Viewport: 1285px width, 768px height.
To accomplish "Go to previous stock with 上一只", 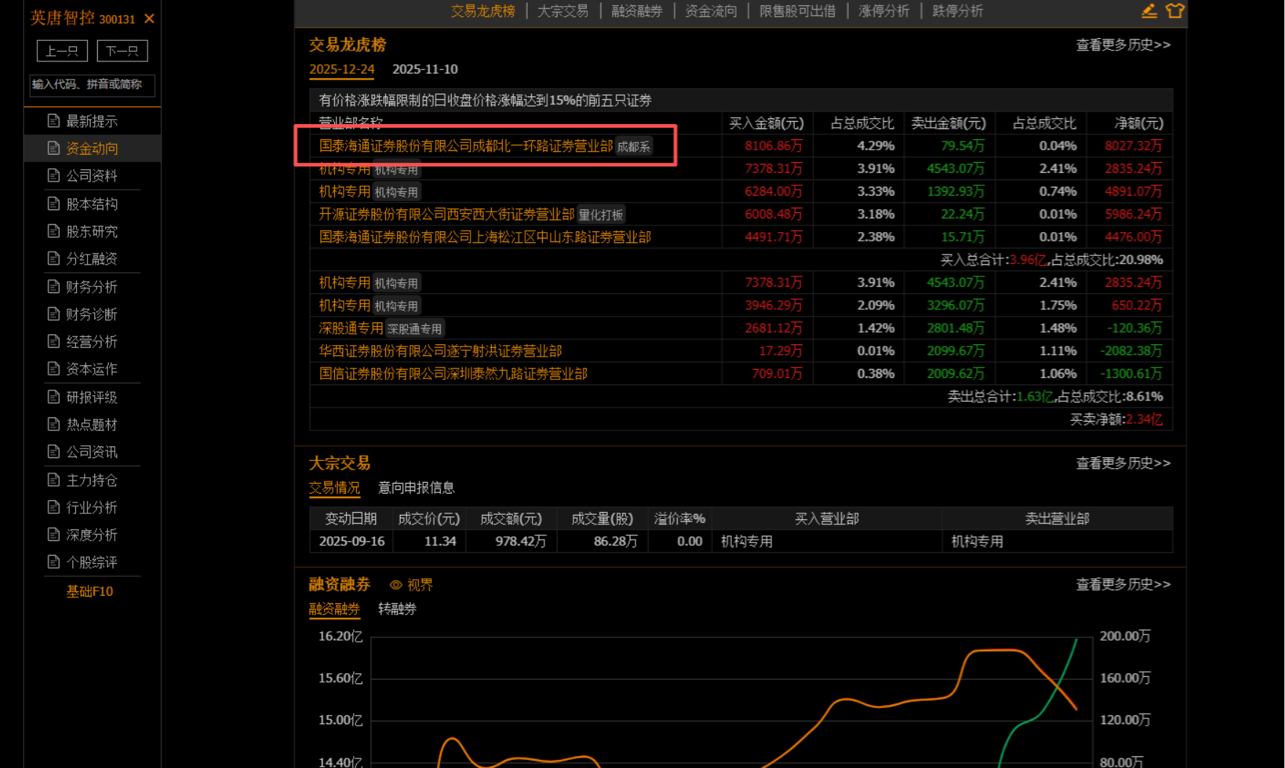I will tap(62, 51).
